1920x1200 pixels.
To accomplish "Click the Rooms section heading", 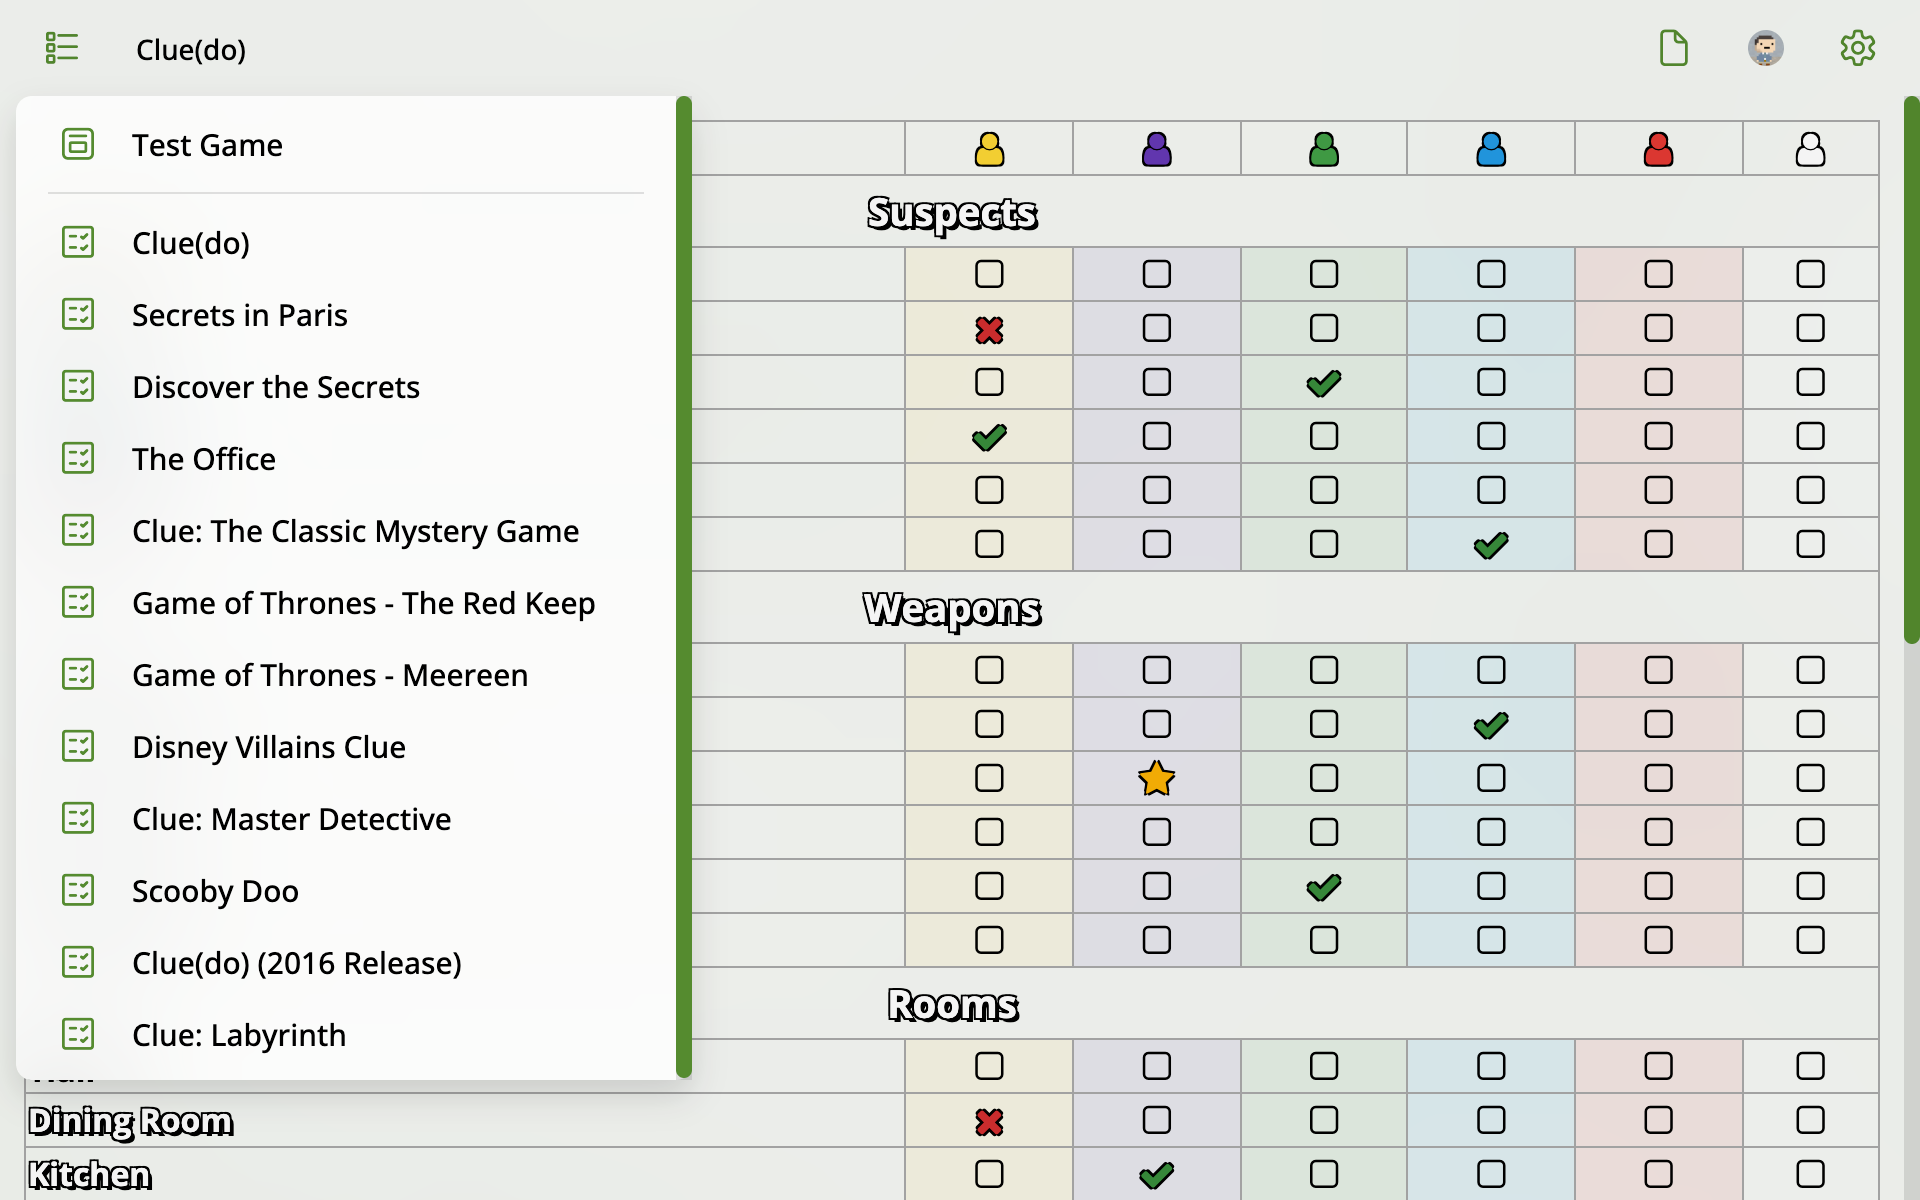I will (953, 1004).
